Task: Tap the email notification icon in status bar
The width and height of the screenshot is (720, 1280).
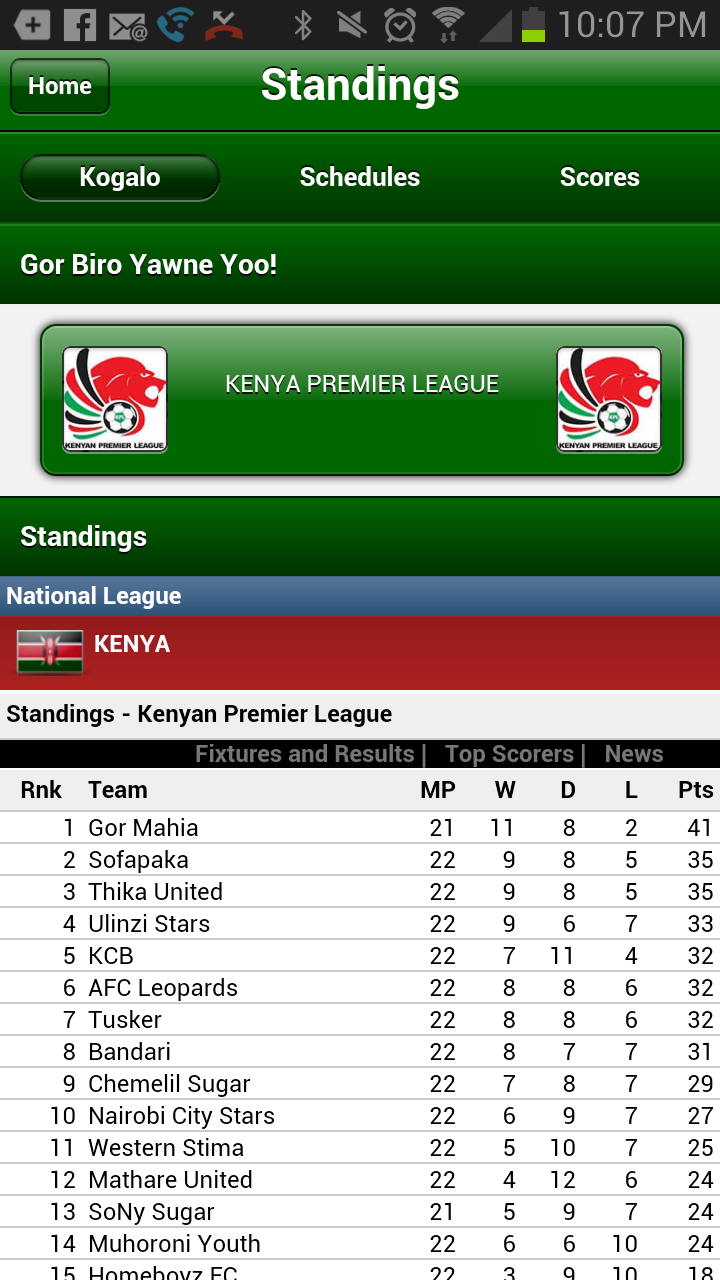Action: click(128, 24)
